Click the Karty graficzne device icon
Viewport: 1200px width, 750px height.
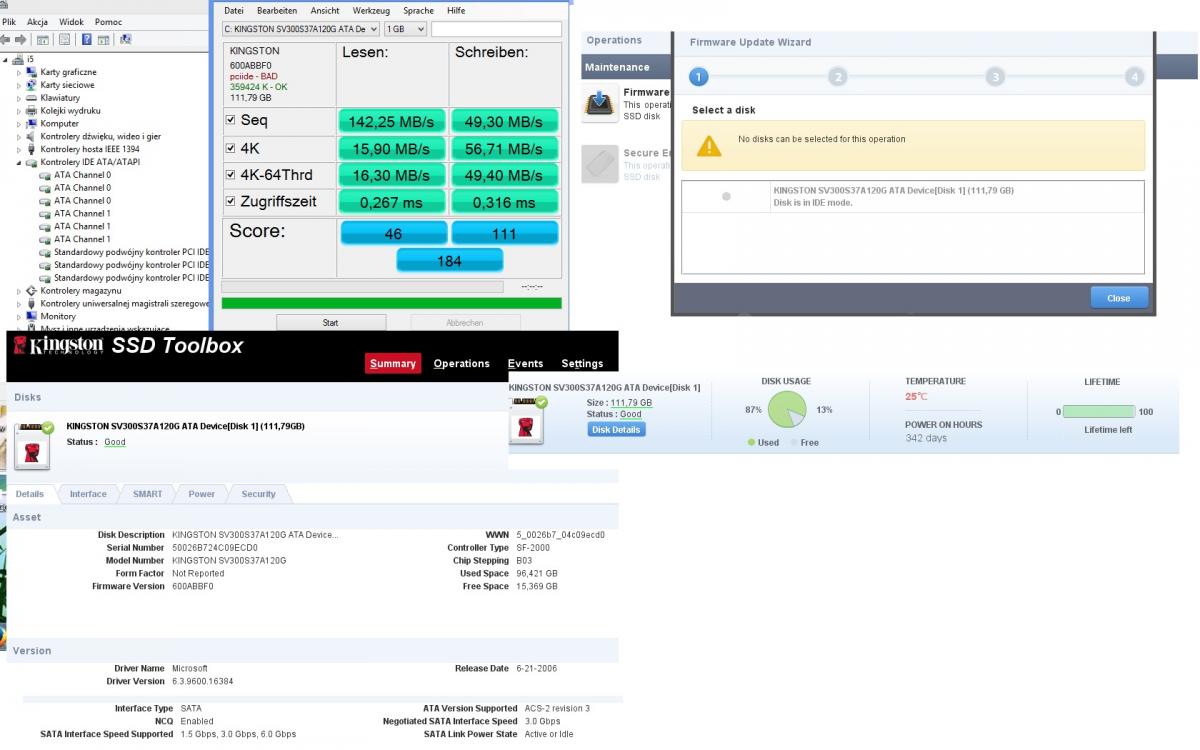(x=31, y=72)
